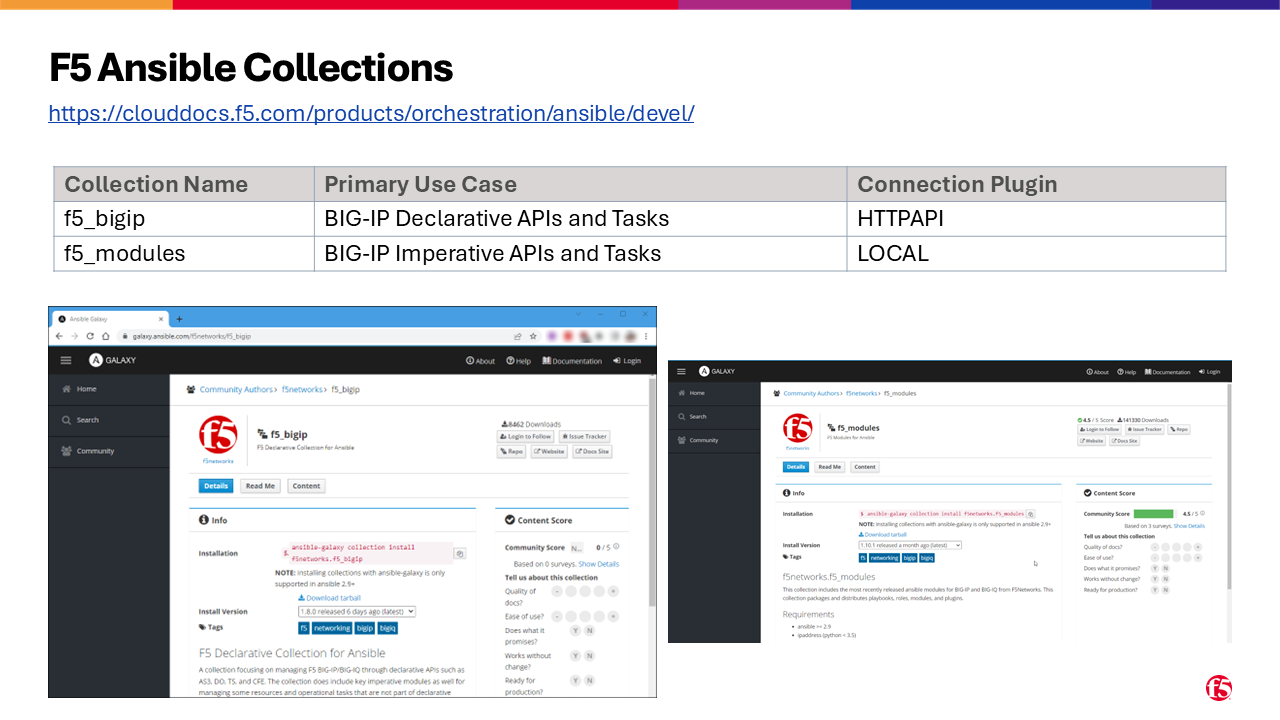
Task: Open the f5_modules Install Version dropdown
Action: [910, 545]
